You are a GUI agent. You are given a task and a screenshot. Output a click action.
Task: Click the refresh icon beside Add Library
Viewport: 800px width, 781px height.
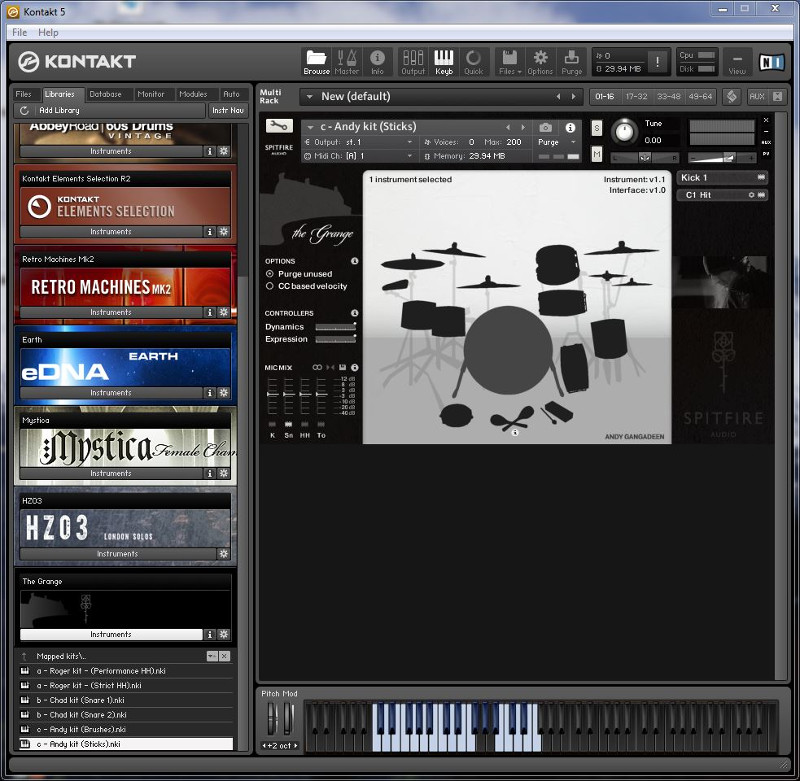click(24, 110)
